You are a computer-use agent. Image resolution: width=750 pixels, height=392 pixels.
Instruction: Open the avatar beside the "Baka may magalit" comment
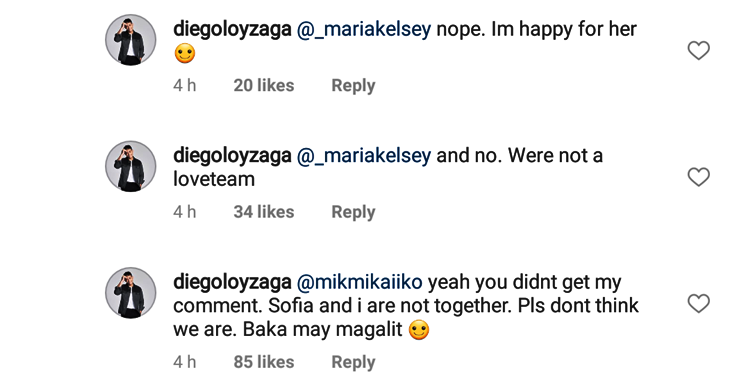(131, 293)
